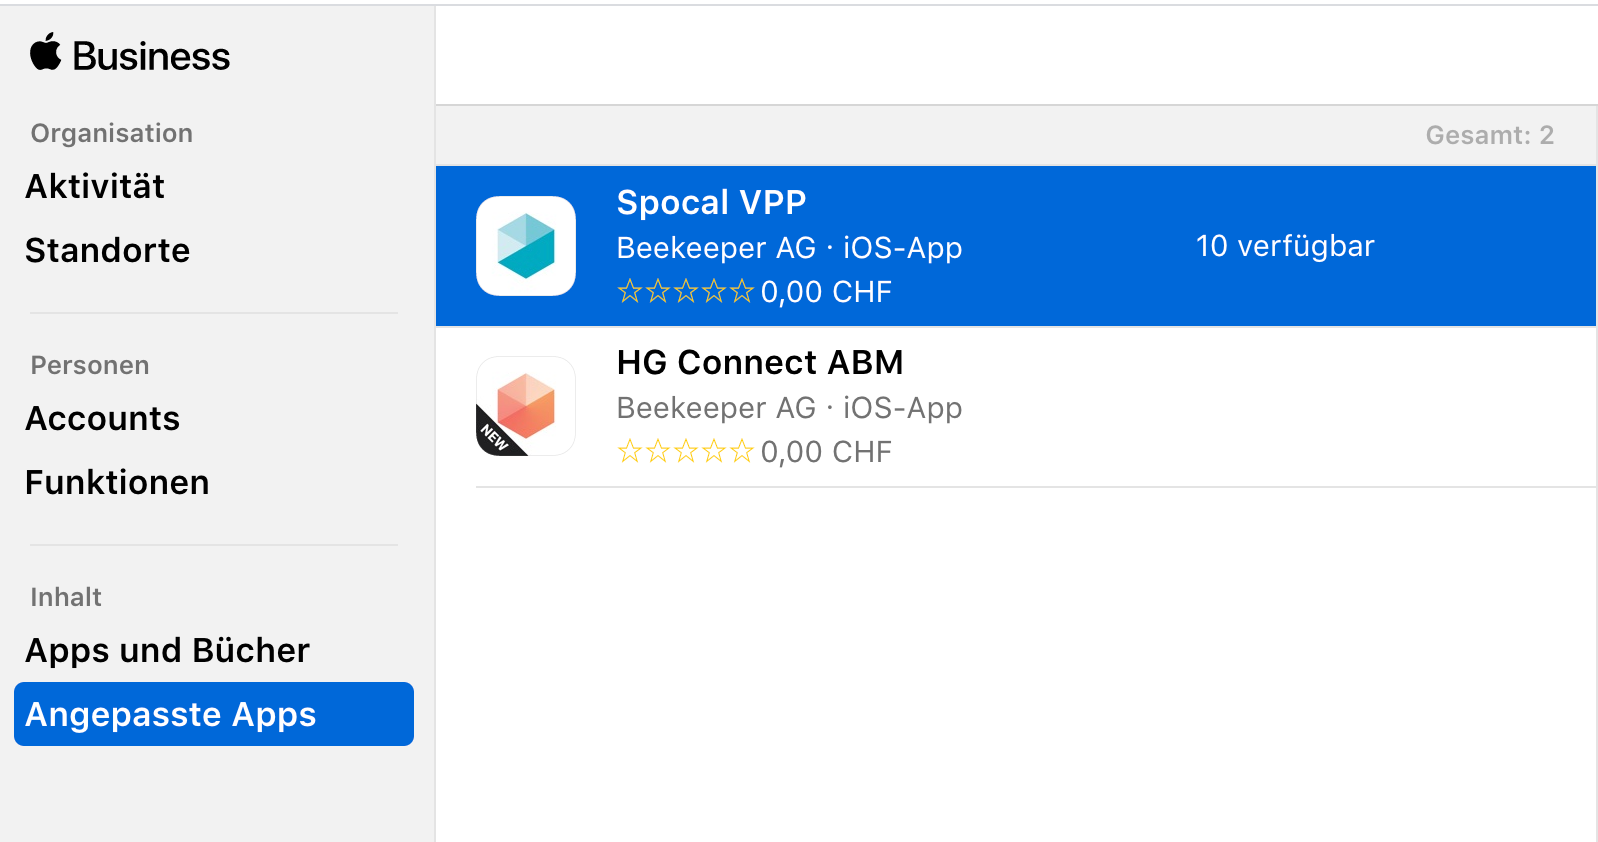The width and height of the screenshot is (1598, 842).
Task: Click the star rating under Spocal VPP
Action: [685, 291]
